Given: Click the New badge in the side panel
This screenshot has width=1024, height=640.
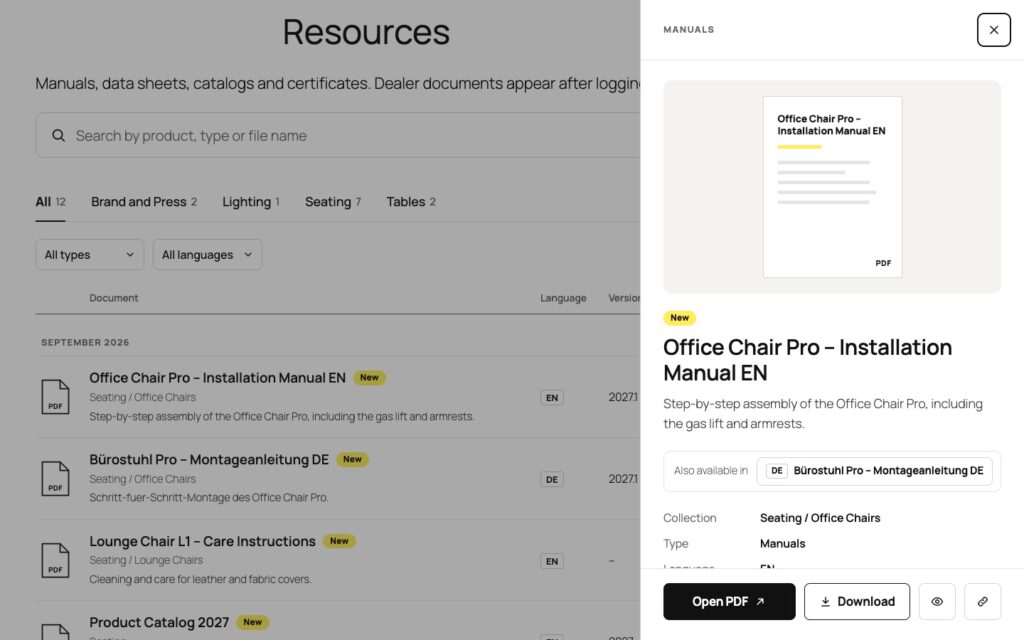Looking at the screenshot, I should 679,317.
